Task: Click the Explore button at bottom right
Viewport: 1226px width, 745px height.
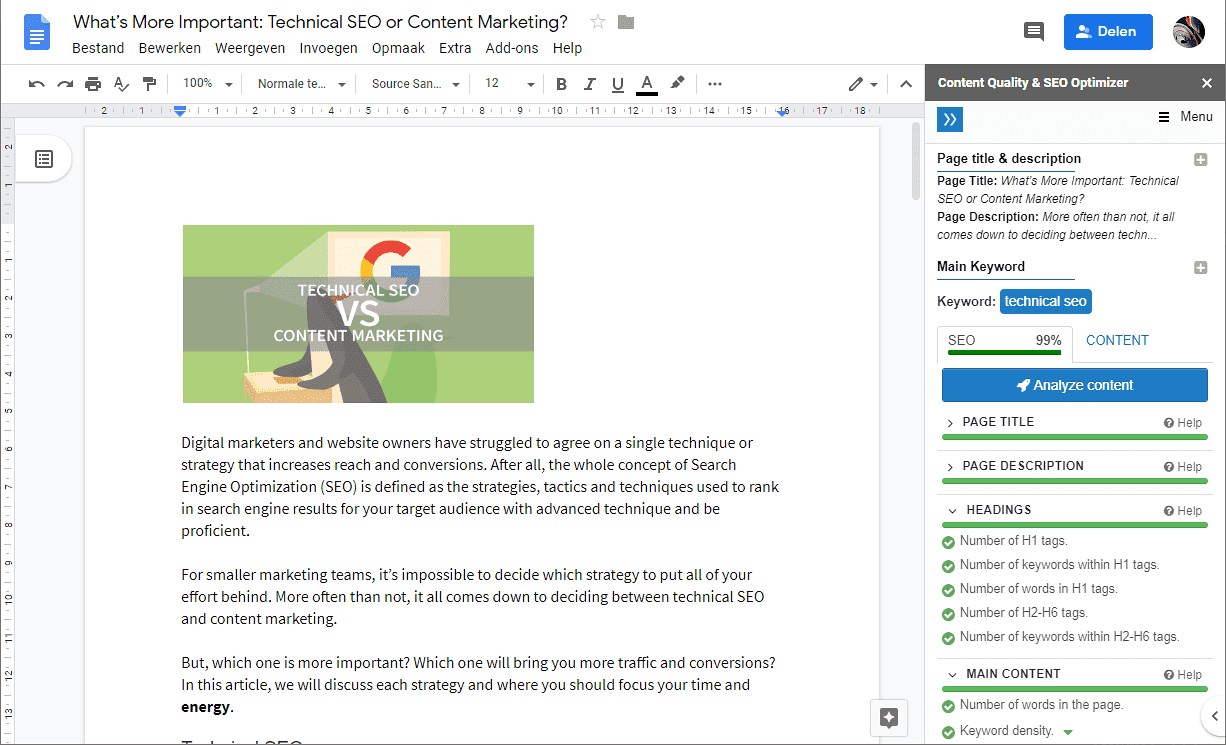Action: [889, 717]
